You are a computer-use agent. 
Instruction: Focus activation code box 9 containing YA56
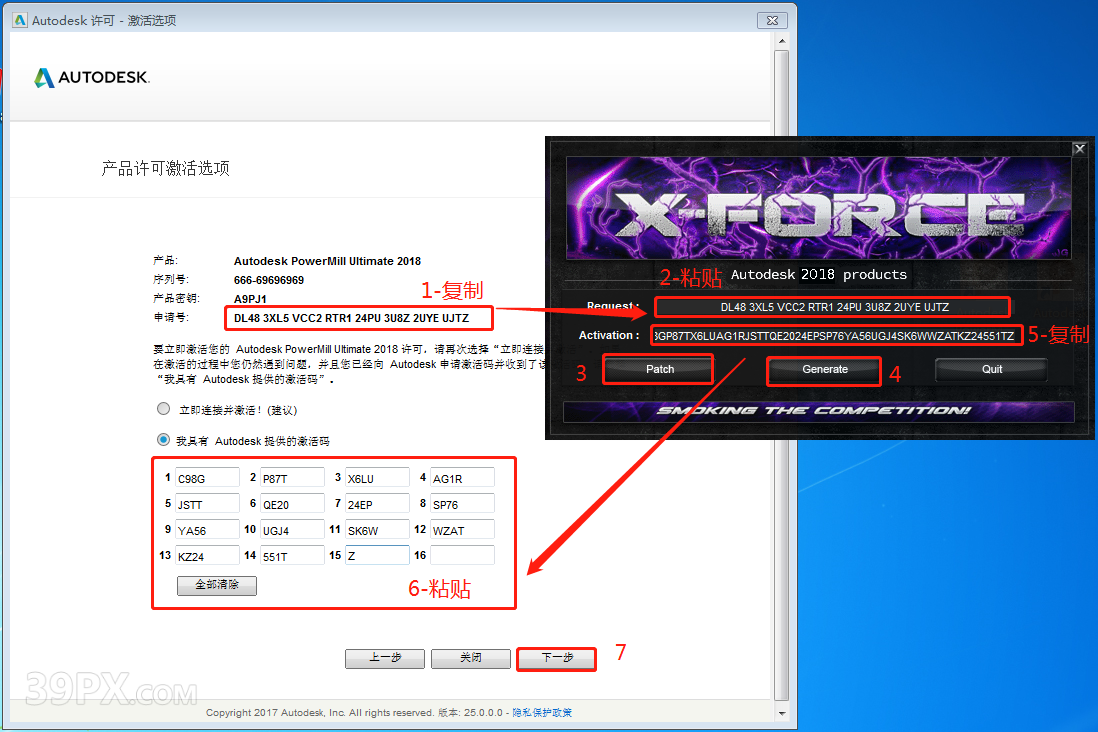point(207,530)
